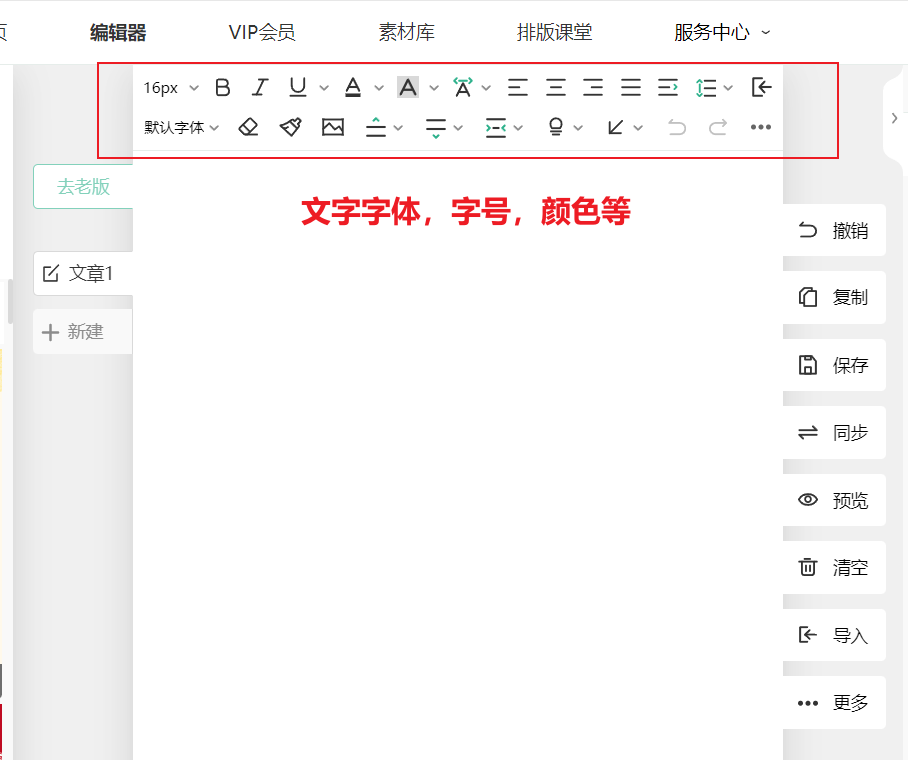Center-align the text
908x760 pixels.
[x=555, y=88]
